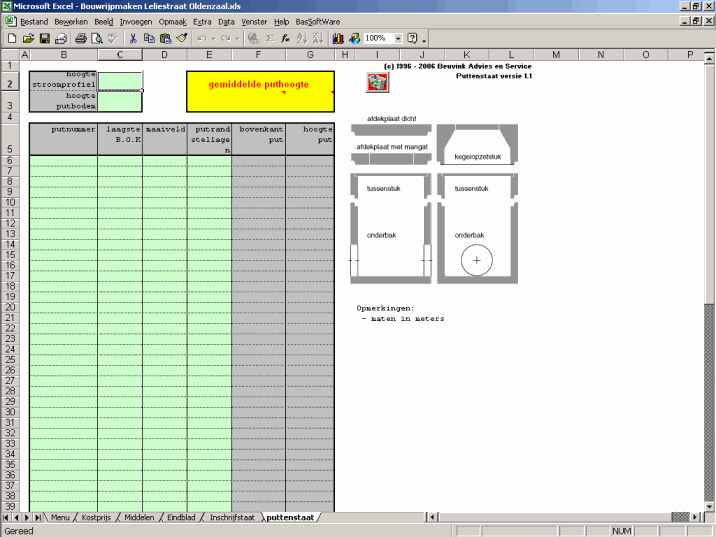Select column F header

pyautogui.click(x=258, y=54)
